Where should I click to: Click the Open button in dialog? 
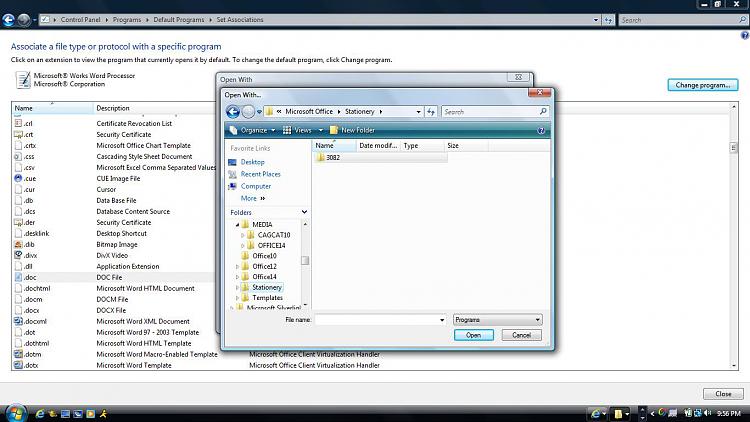pyautogui.click(x=474, y=335)
